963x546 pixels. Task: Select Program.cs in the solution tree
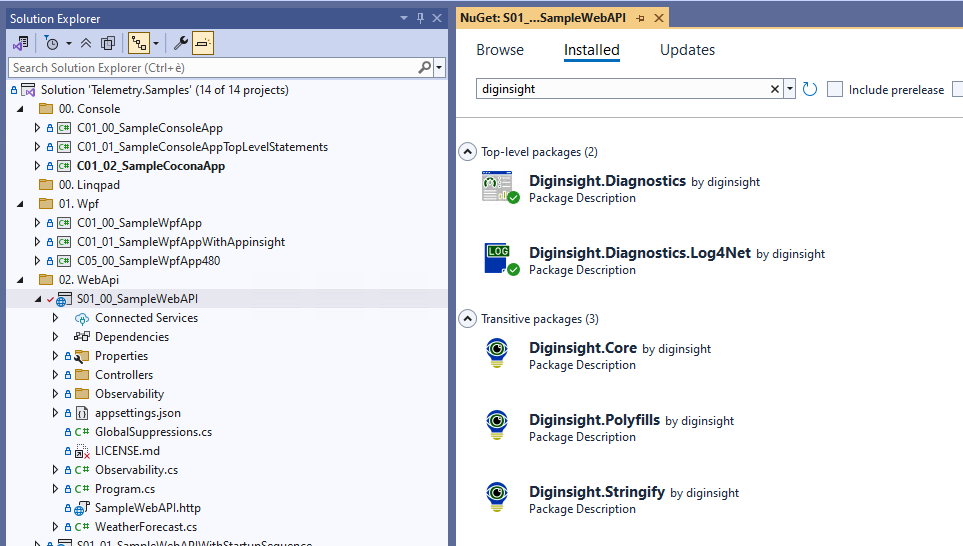click(124, 489)
